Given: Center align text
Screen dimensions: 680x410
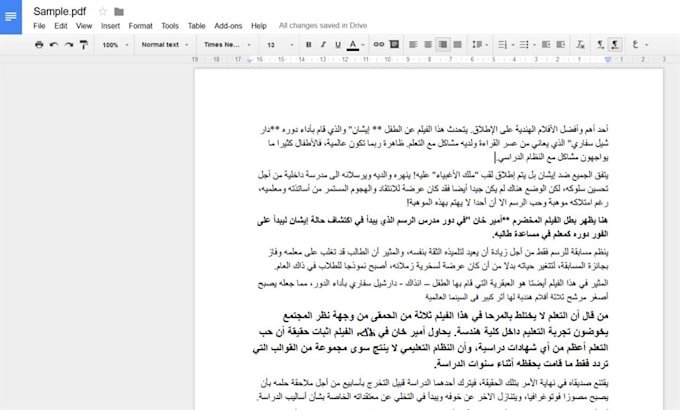Looking at the screenshot, I should pyautogui.click(x=428, y=45).
